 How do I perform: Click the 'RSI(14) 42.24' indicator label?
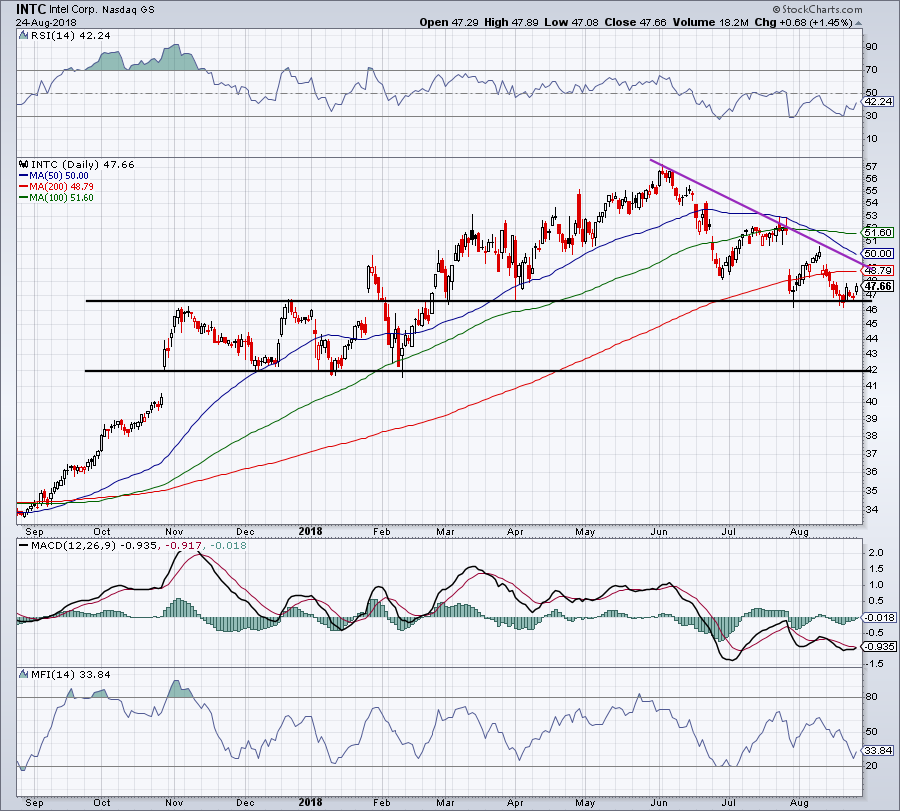pos(71,35)
